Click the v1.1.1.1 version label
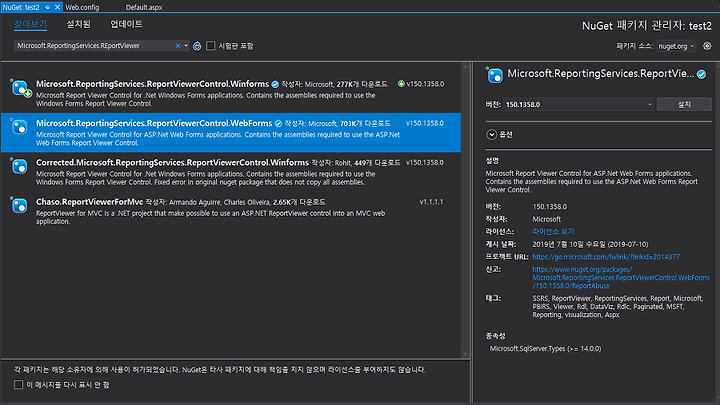 pos(431,202)
